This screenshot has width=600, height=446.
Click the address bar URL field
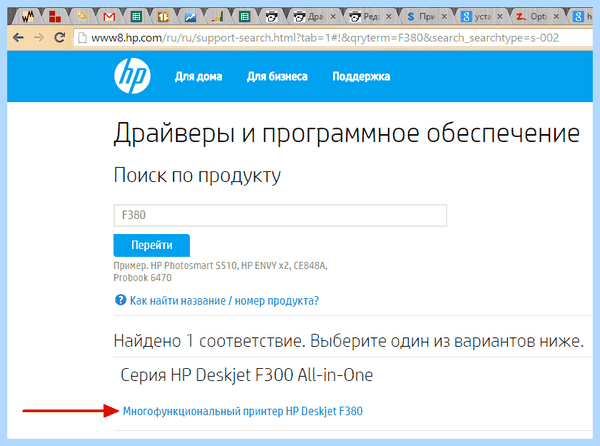point(333,38)
